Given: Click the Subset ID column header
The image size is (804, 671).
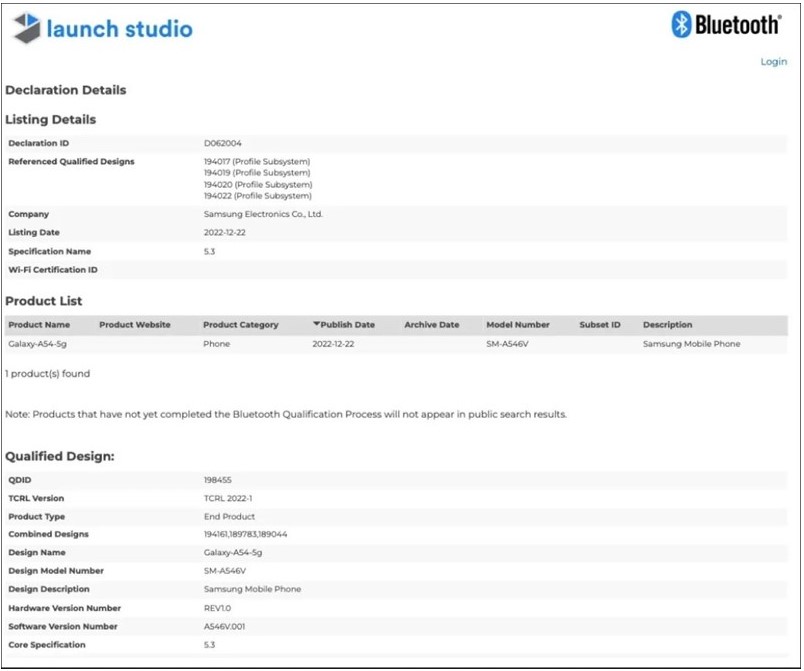Looking at the screenshot, I should 599,325.
